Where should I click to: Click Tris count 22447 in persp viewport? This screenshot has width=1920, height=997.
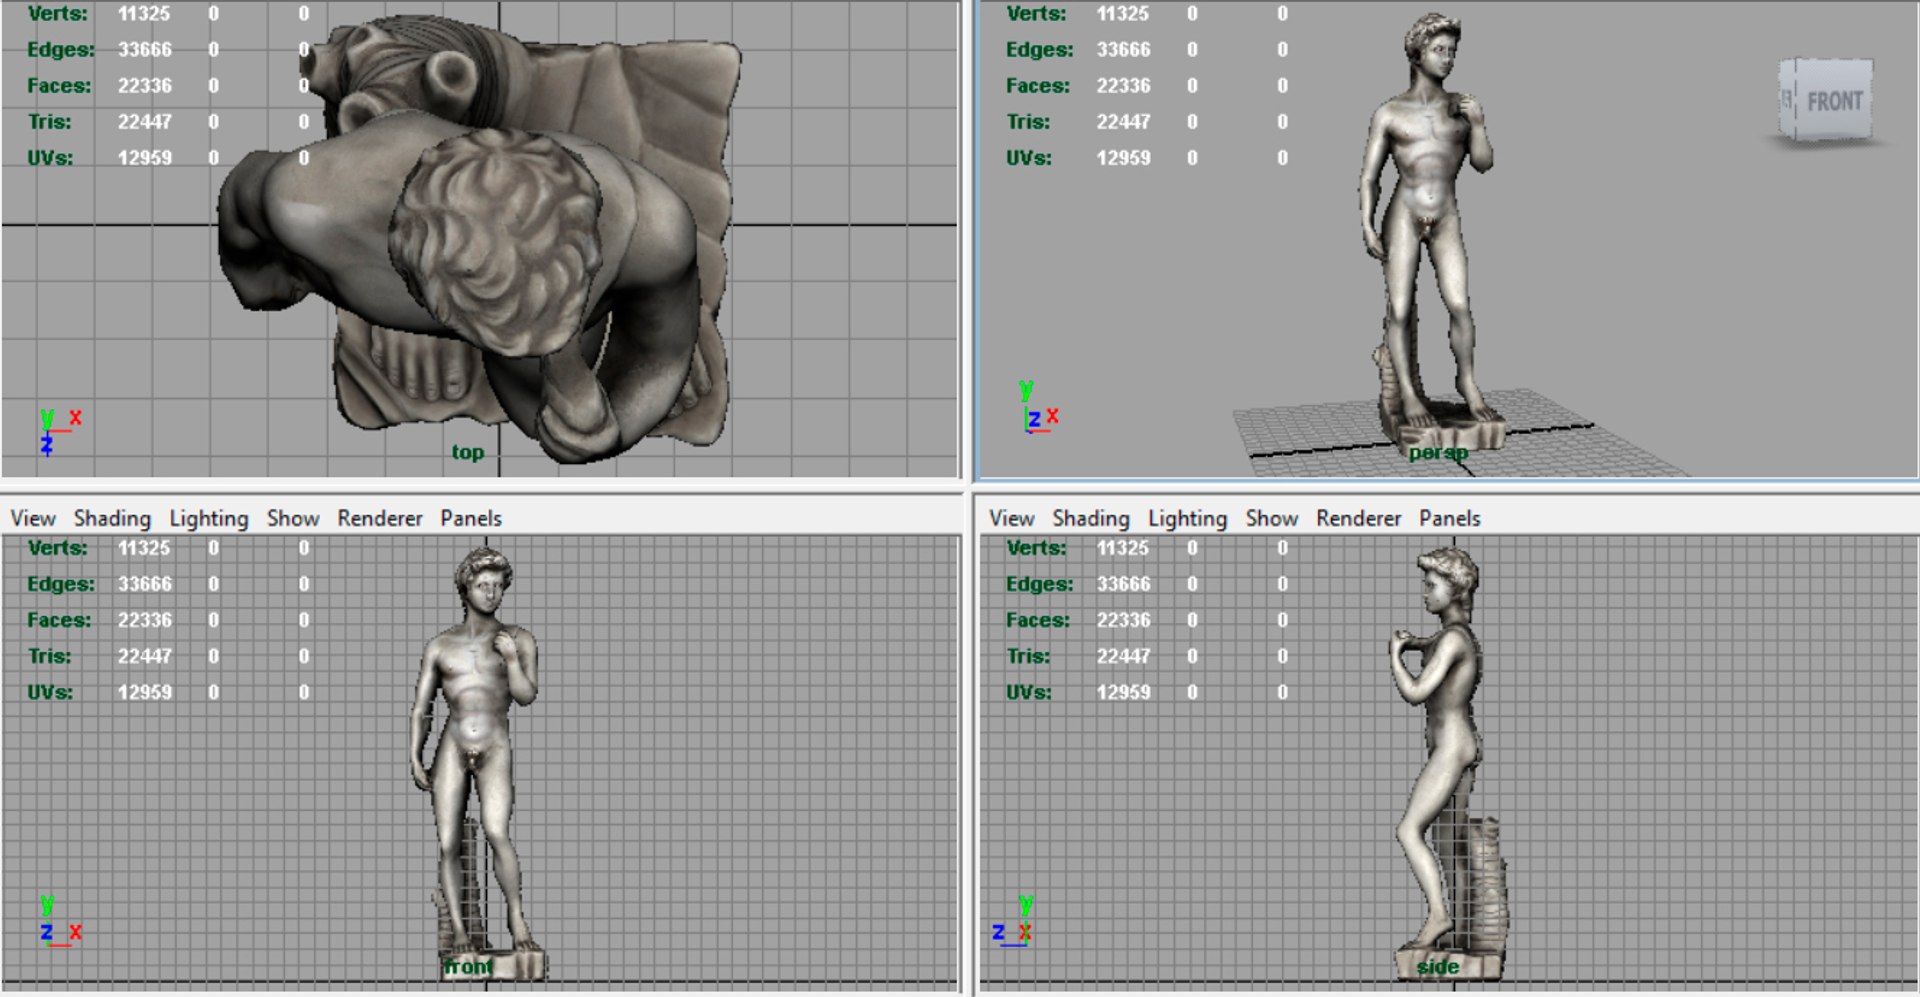(1123, 122)
